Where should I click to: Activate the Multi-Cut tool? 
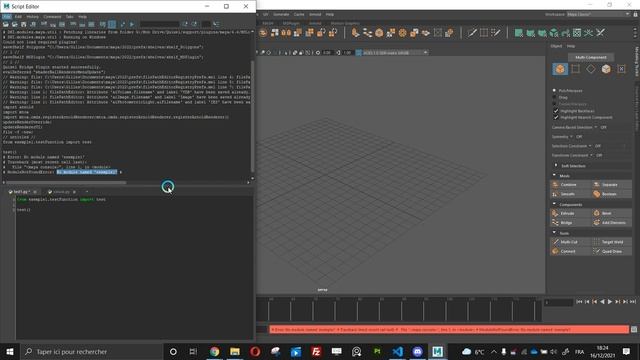point(570,242)
